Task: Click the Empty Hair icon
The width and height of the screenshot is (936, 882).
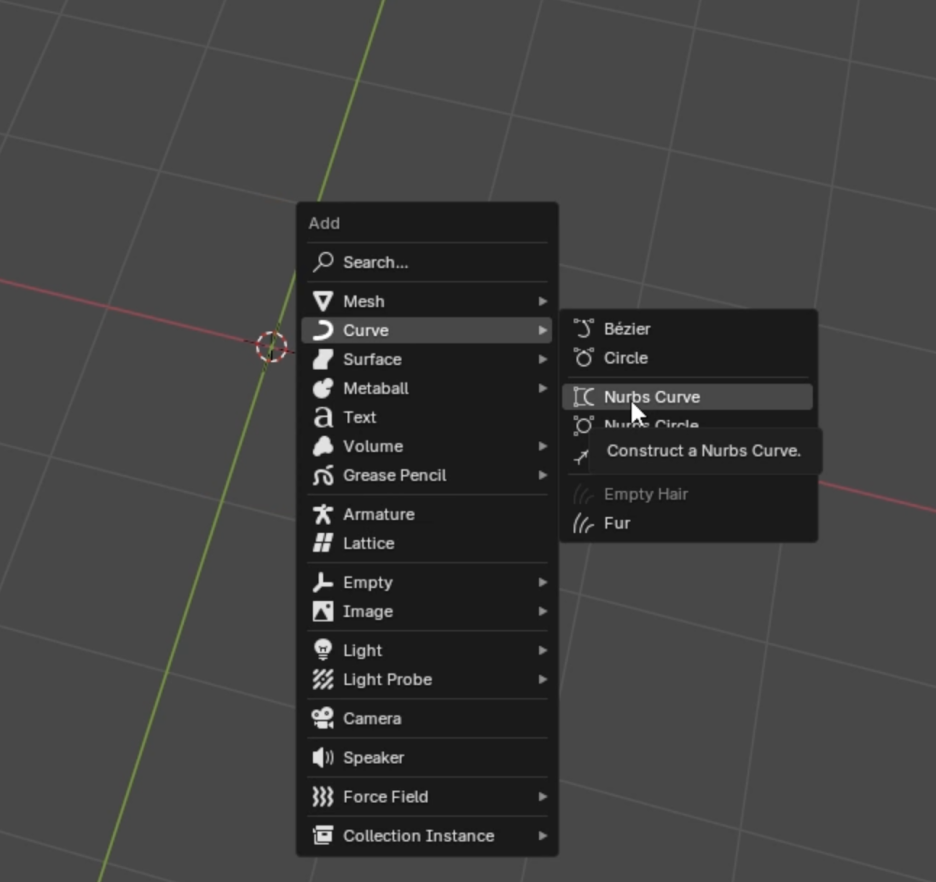Action: 584,494
